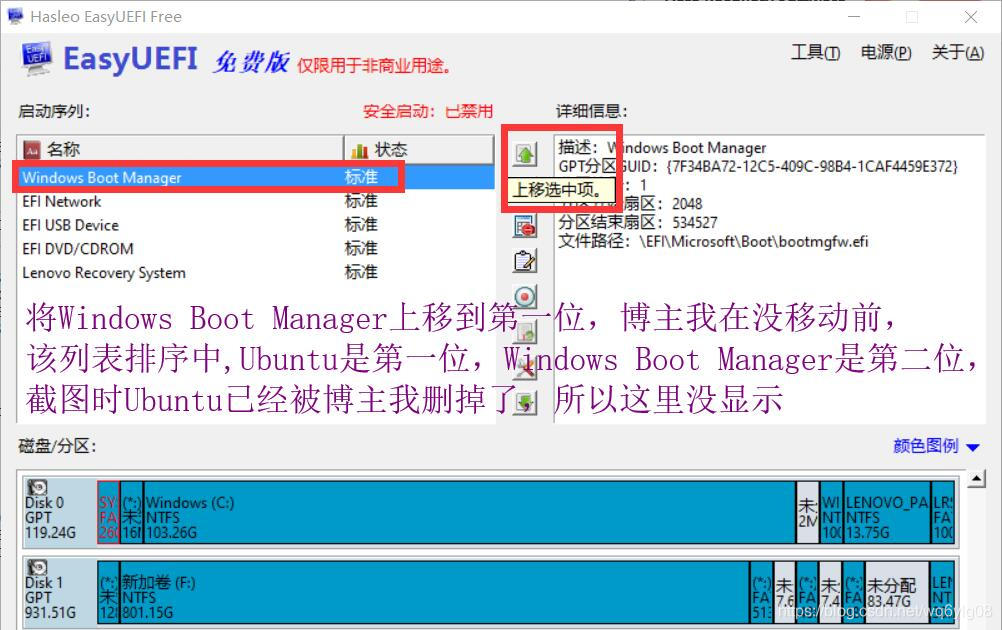Click the disk list scrollbar up arrow
This screenshot has width=1002, height=630.
pos(976,479)
